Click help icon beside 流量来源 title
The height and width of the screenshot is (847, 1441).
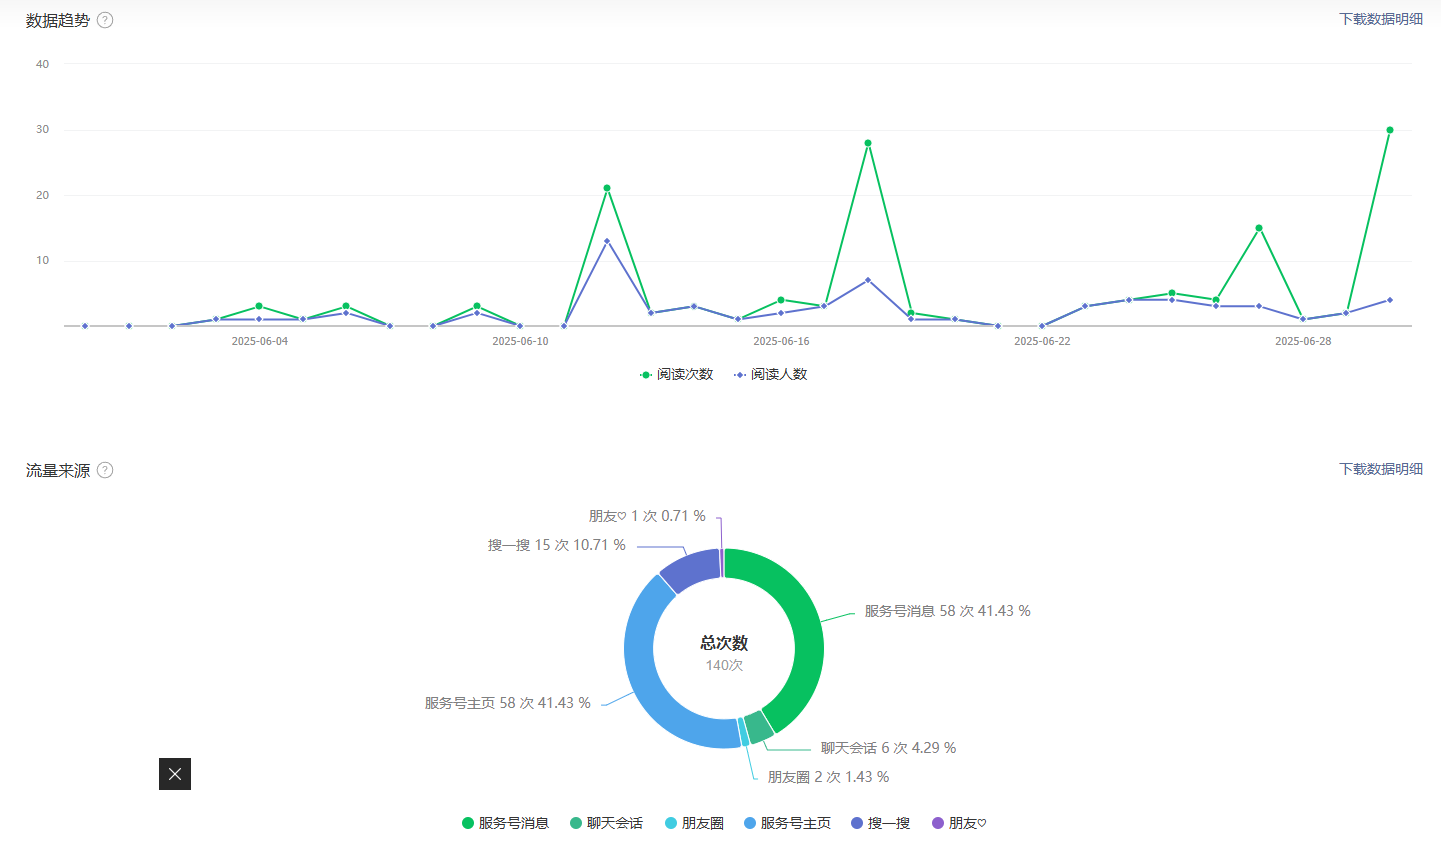(105, 470)
